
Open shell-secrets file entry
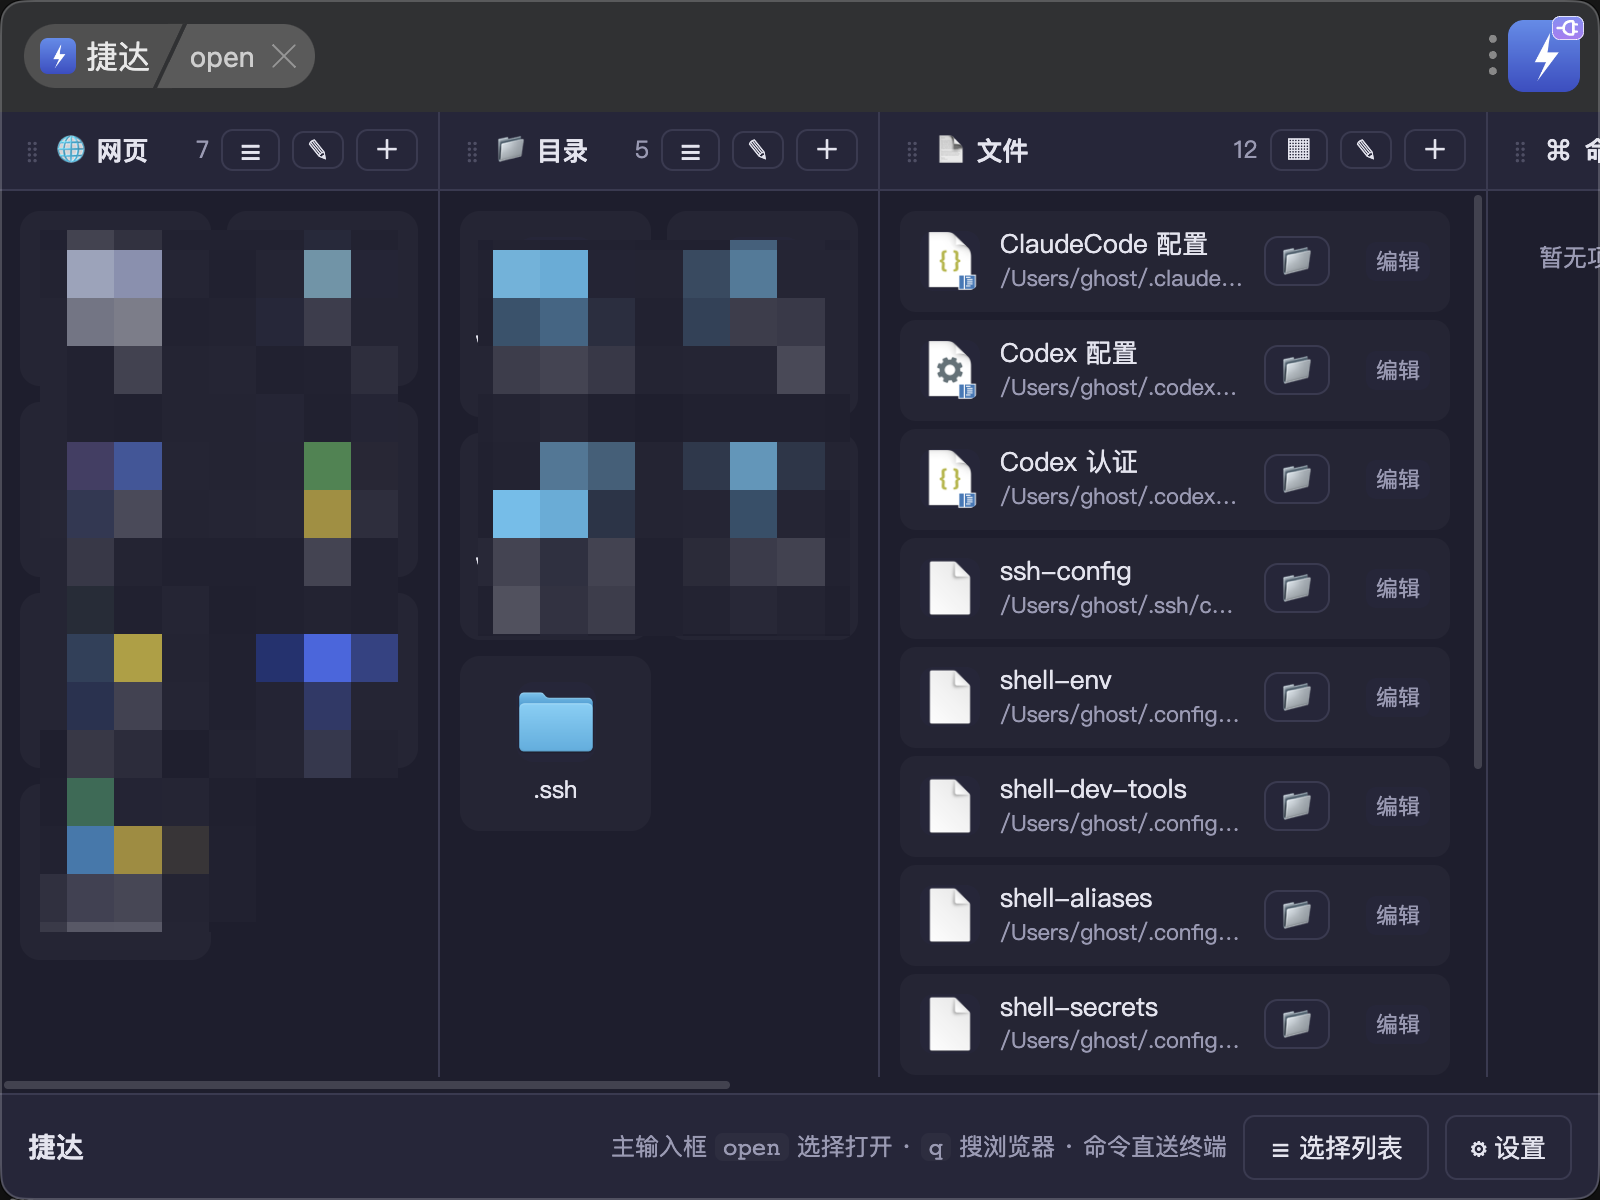point(1175,1024)
